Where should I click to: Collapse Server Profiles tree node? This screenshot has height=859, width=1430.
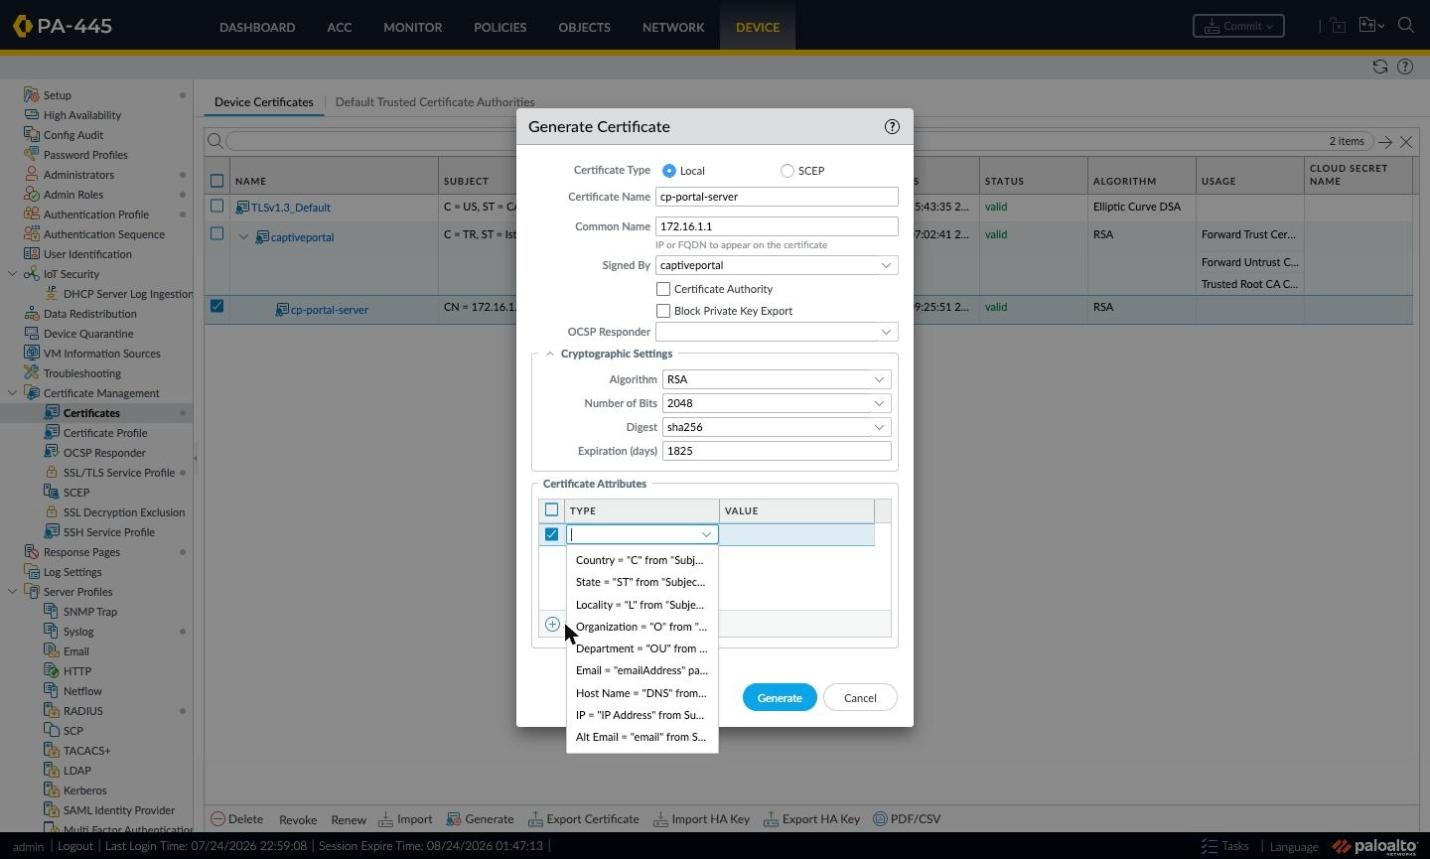pos(12,592)
